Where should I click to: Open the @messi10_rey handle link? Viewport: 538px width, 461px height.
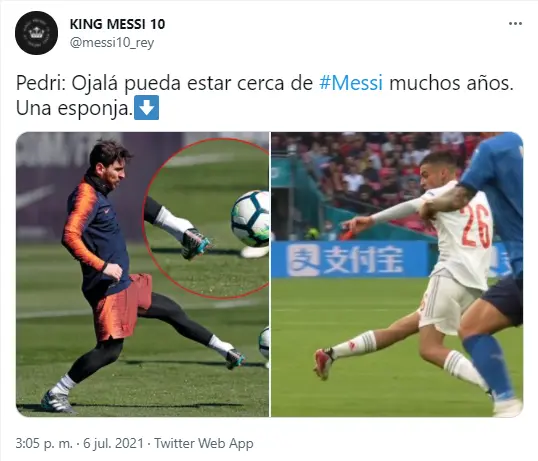pos(112,43)
